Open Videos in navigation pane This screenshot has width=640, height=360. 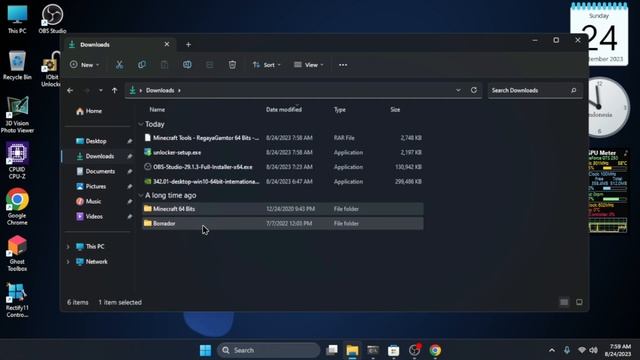click(x=95, y=216)
